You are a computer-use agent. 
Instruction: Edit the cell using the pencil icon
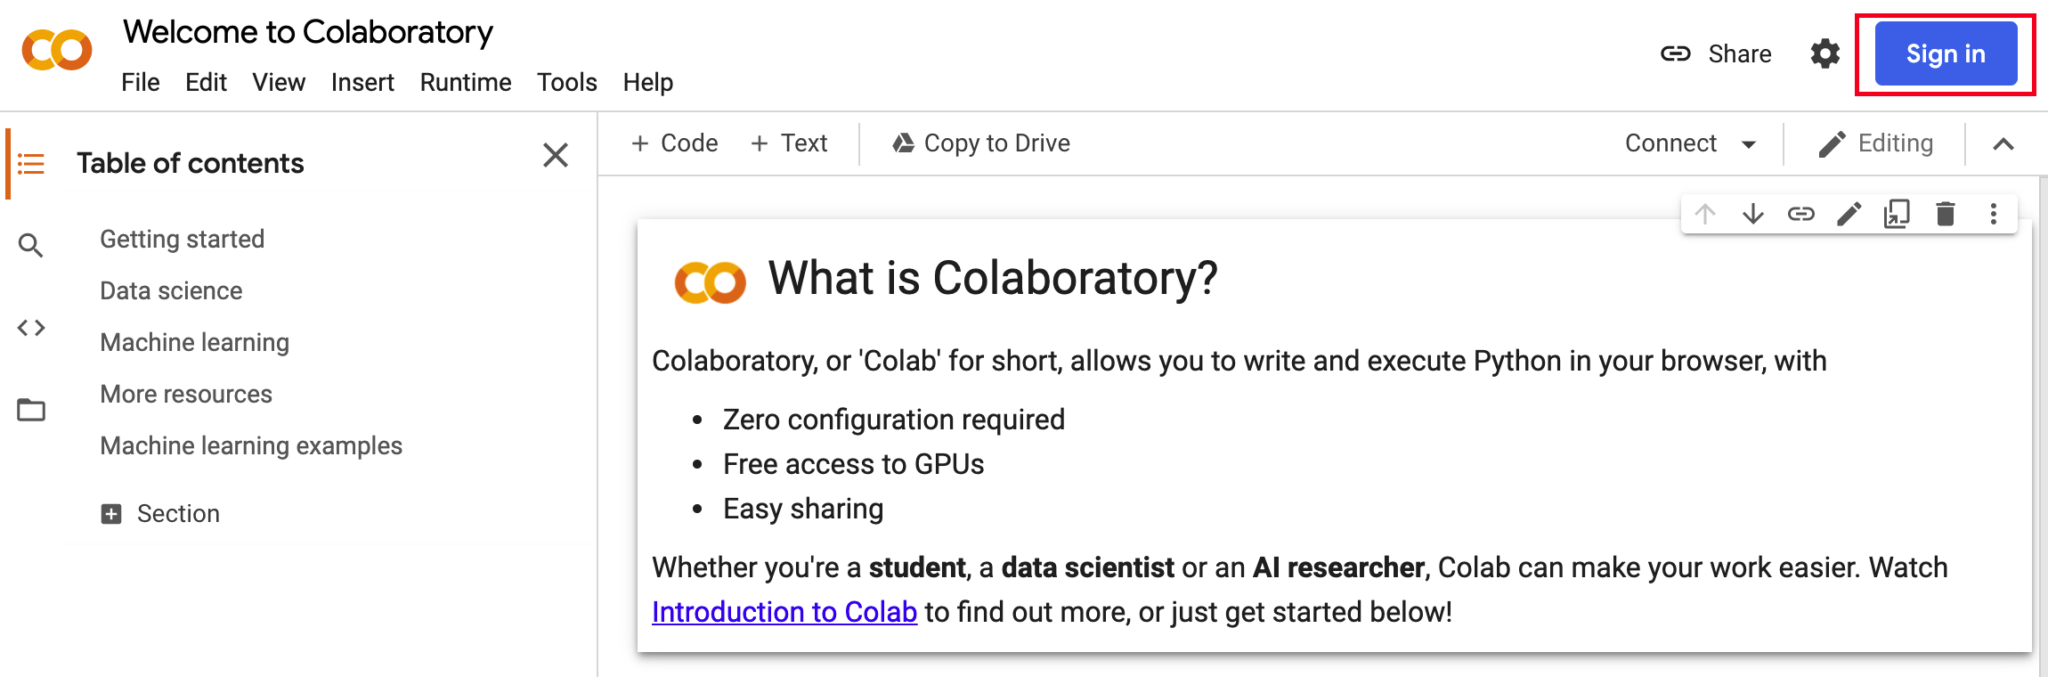pos(1847,213)
